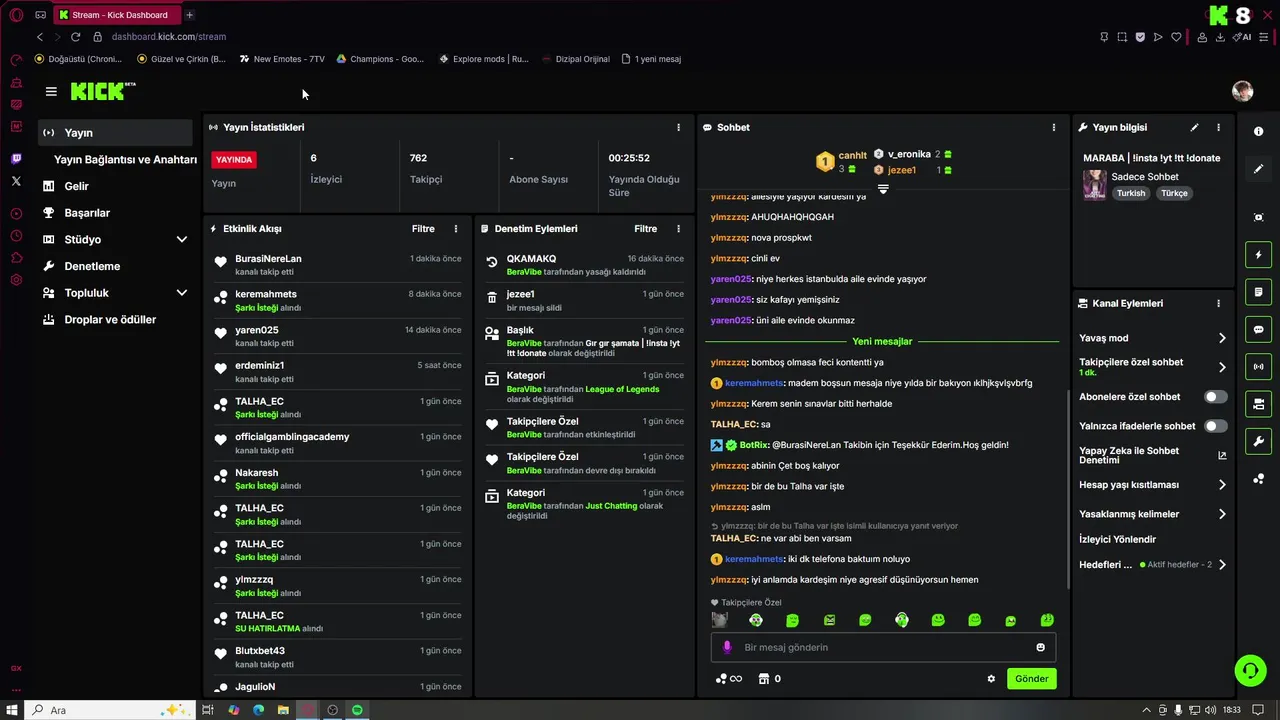1280x720 pixels.
Task: Click Windows taskbar search box Ara
Action: point(110,710)
